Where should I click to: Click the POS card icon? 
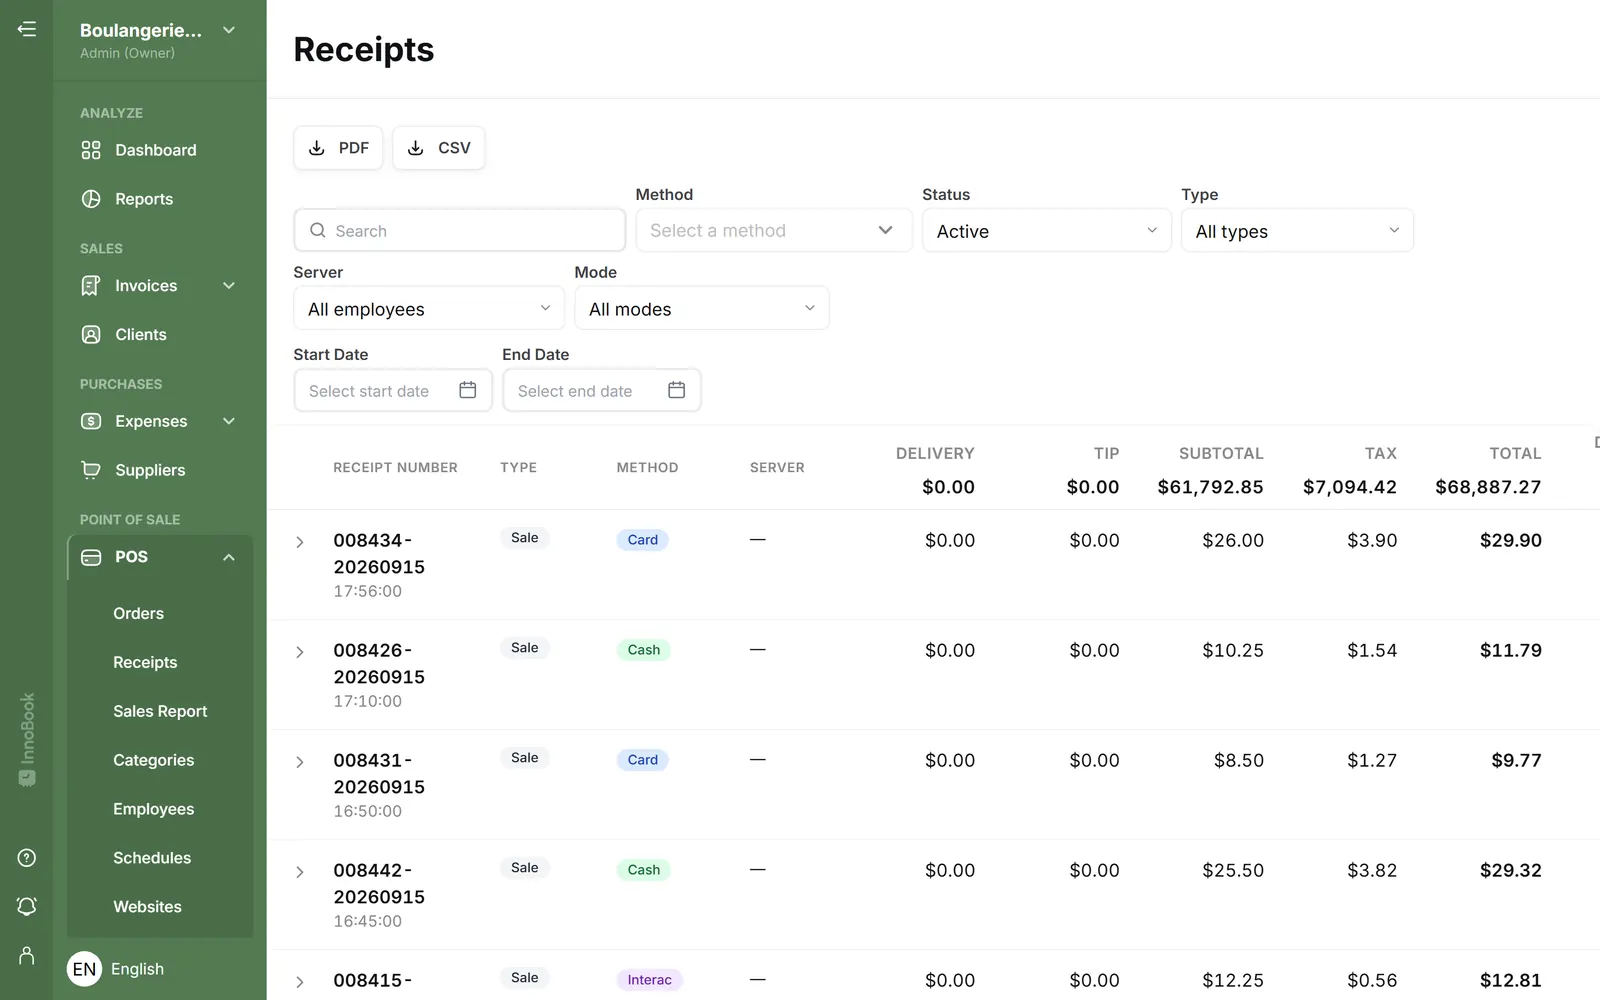tap(91, 557)
